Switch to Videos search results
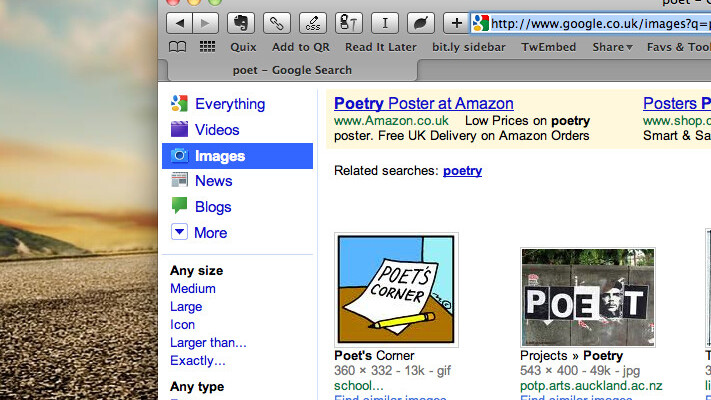This screenshot has width=711, height=400. pyautogui.click(x=217, y=130)
